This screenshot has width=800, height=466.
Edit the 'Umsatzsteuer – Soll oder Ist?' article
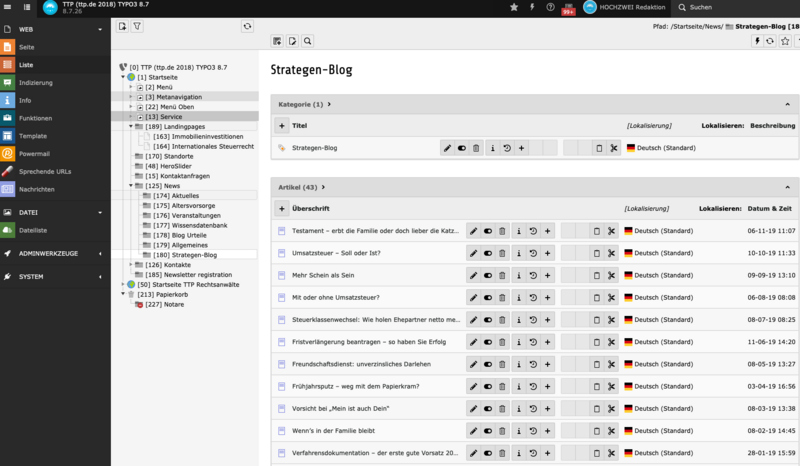[x=474, y=252]
